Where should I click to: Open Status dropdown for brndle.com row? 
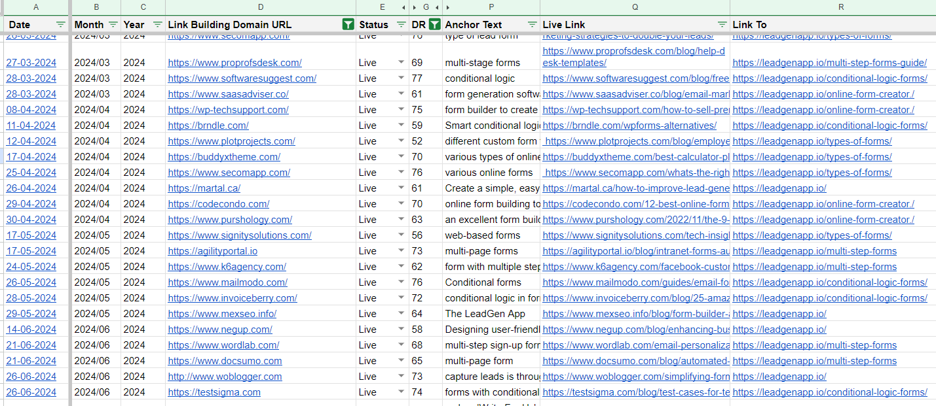[401, 125]
